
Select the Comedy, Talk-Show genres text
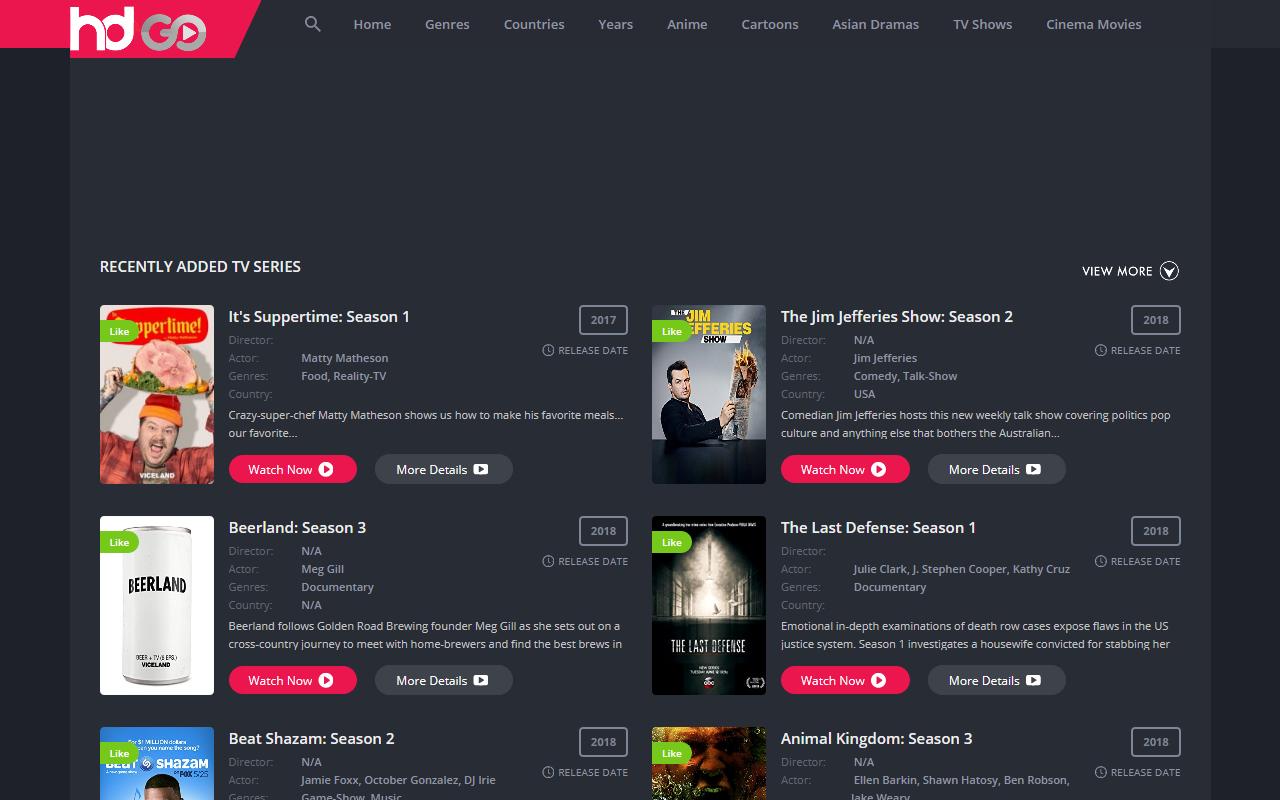905,376
